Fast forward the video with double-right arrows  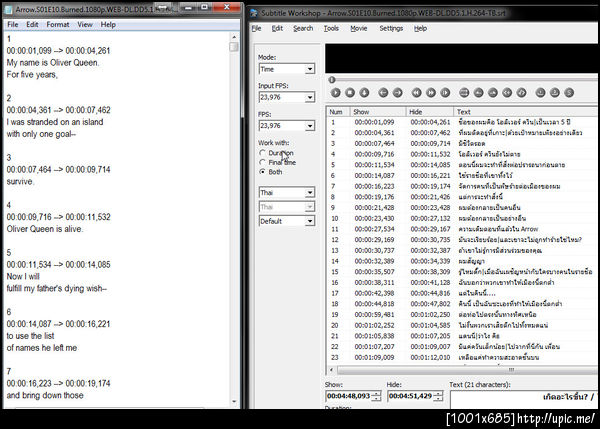tap(431, 93)
